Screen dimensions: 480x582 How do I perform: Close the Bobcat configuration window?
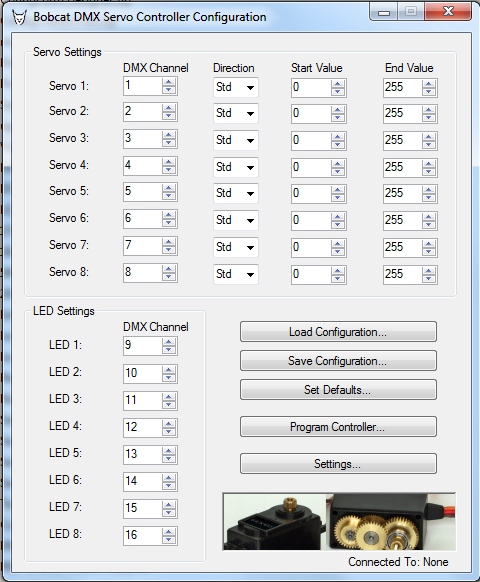tap(448, 12)
